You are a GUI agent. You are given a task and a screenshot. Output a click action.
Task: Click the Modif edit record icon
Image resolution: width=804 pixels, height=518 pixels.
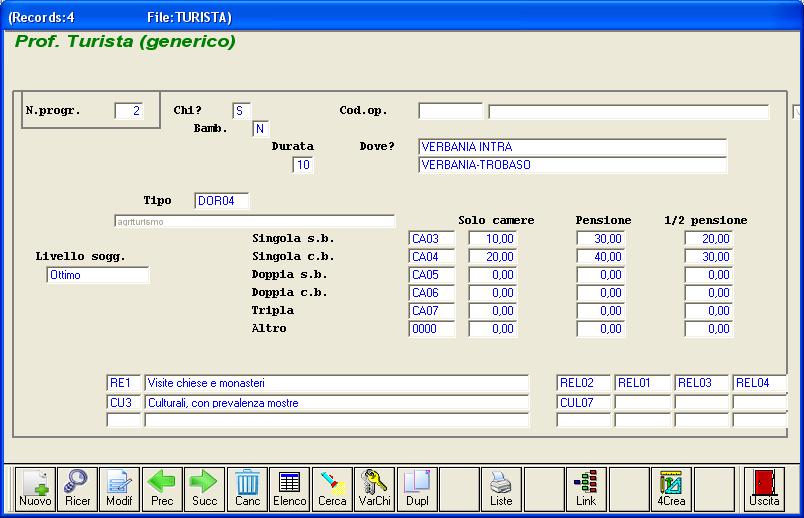pyautogui.click(x=119, y=489)
